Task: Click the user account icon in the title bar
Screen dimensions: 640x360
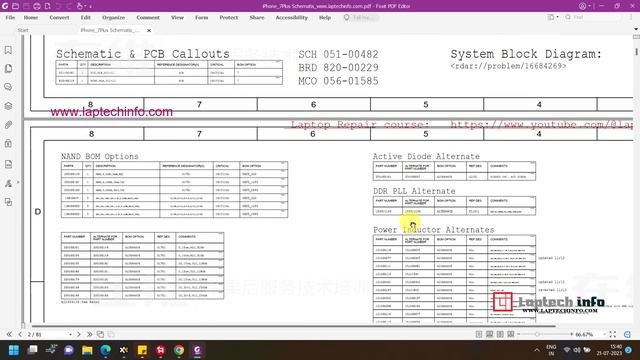Action: (582, 6)
